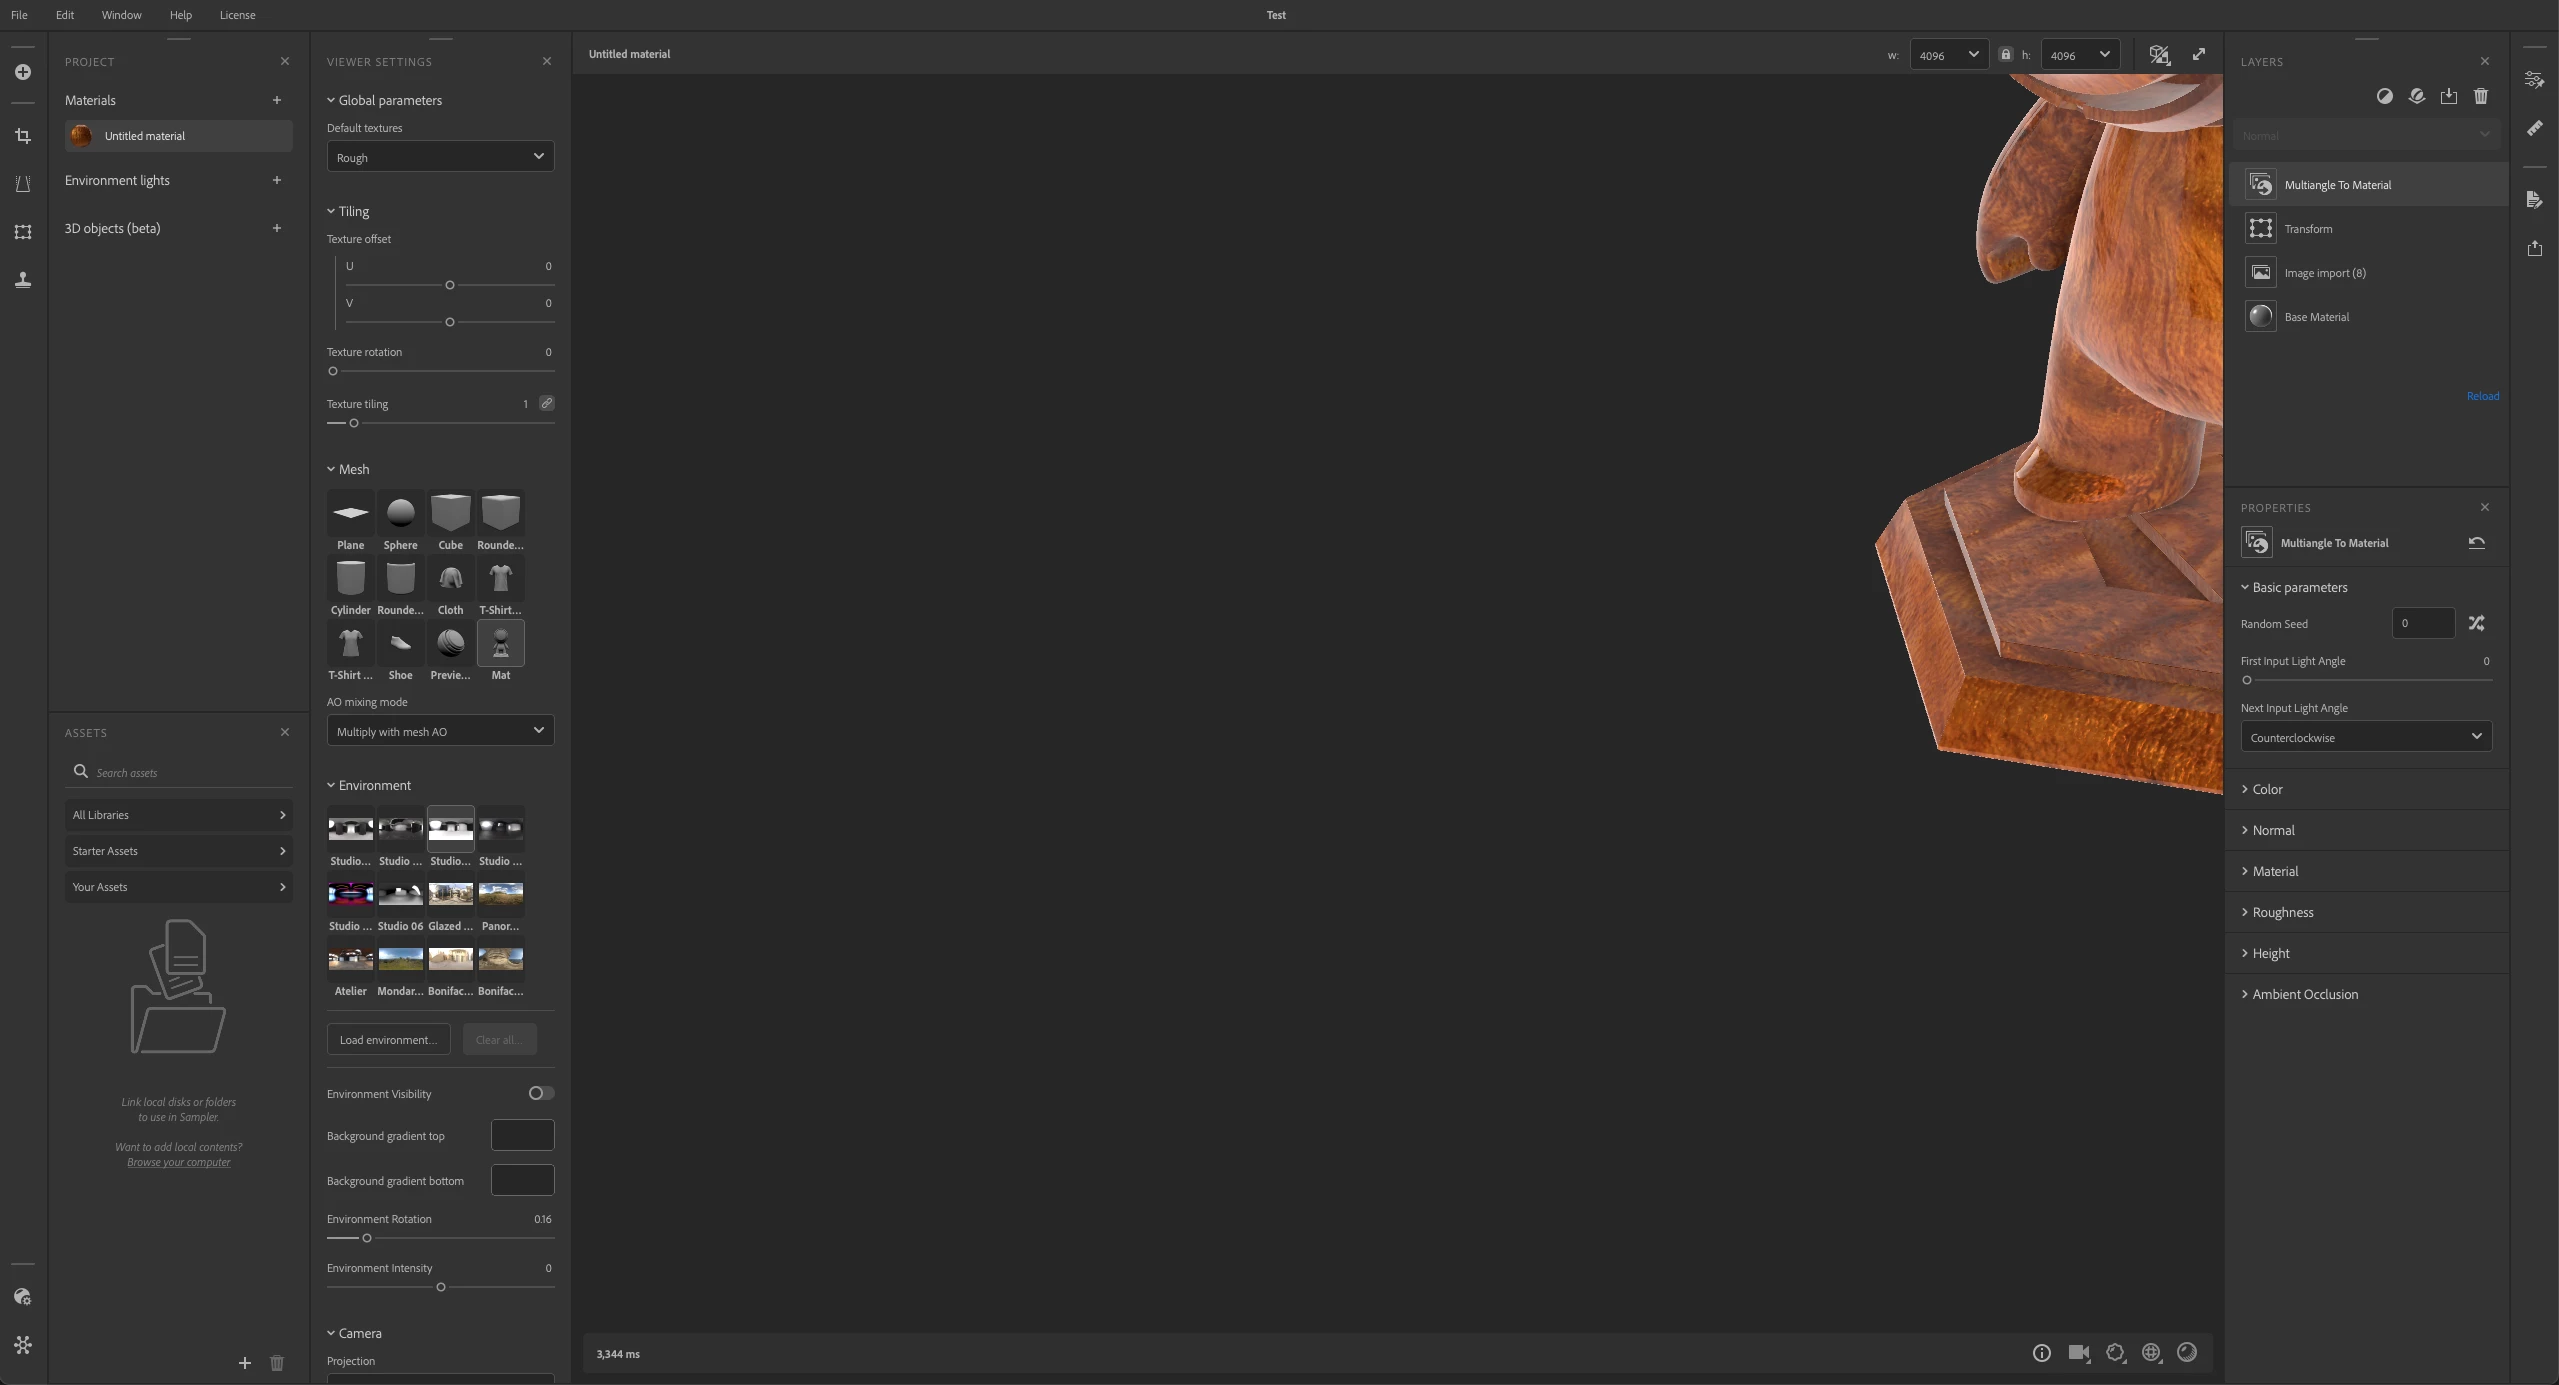The width and height of the screenshot is (2559, 1385).
Task: Toggle Environment Visibility switch
Action: coord(541,1093)
